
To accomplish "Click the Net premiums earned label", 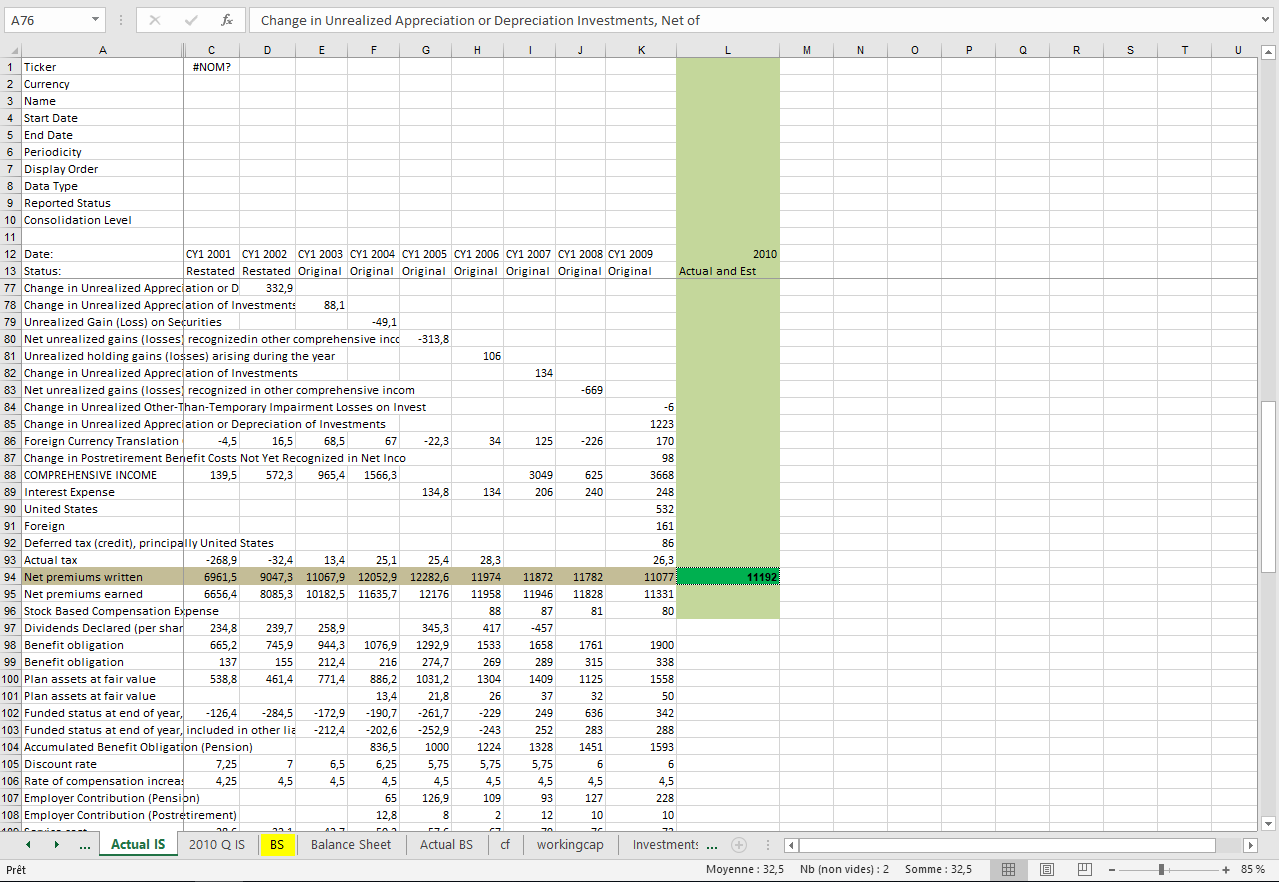I will (83, 594).
